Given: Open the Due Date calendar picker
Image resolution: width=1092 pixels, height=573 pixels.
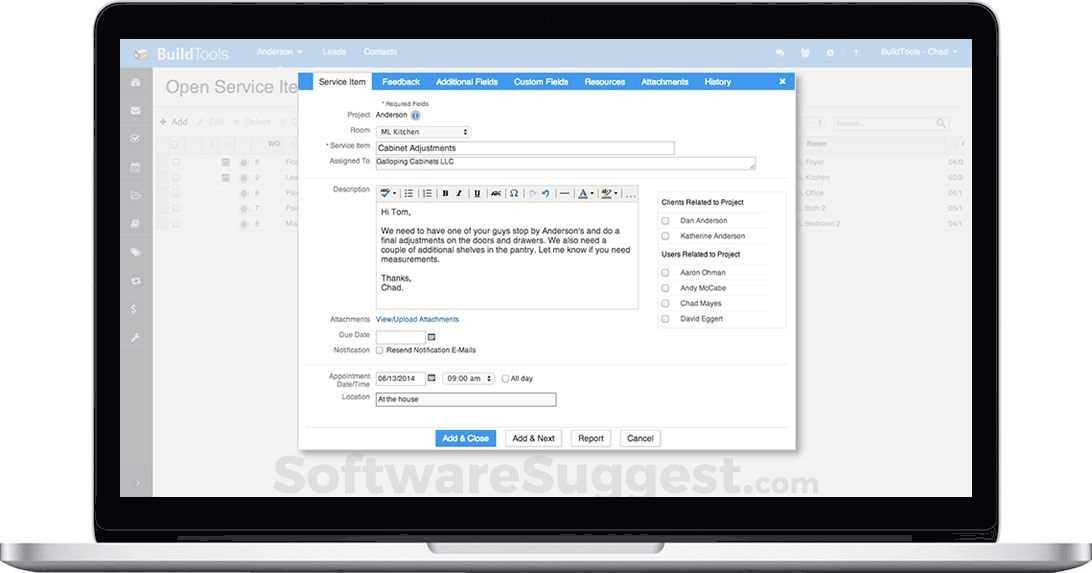Looking at the screenshot, I should 432,337.
